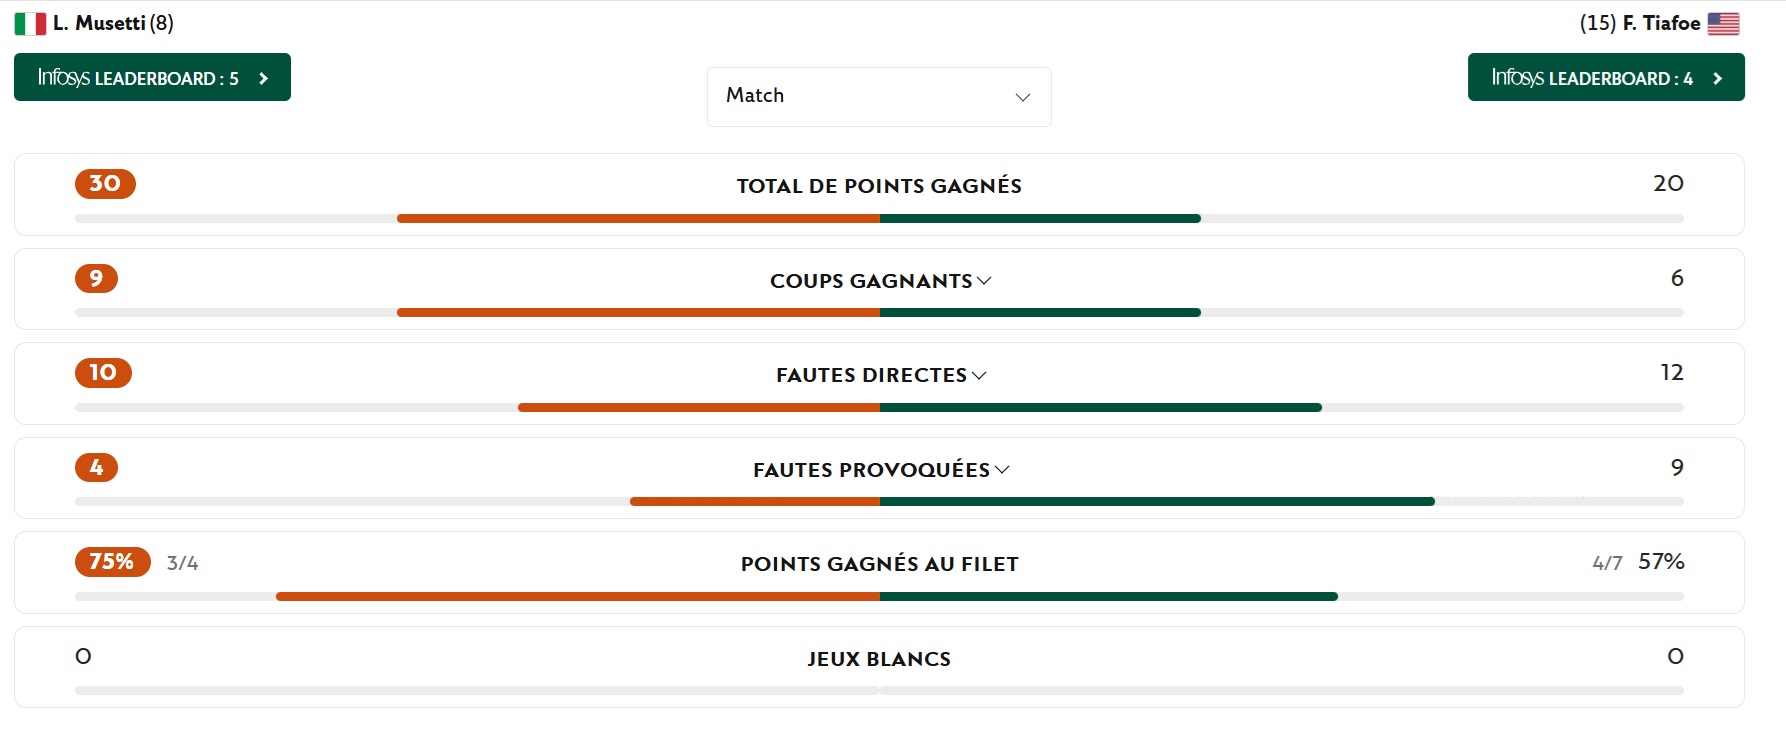Expand the Fautes Provoquées breakdown chevron

1002,470
